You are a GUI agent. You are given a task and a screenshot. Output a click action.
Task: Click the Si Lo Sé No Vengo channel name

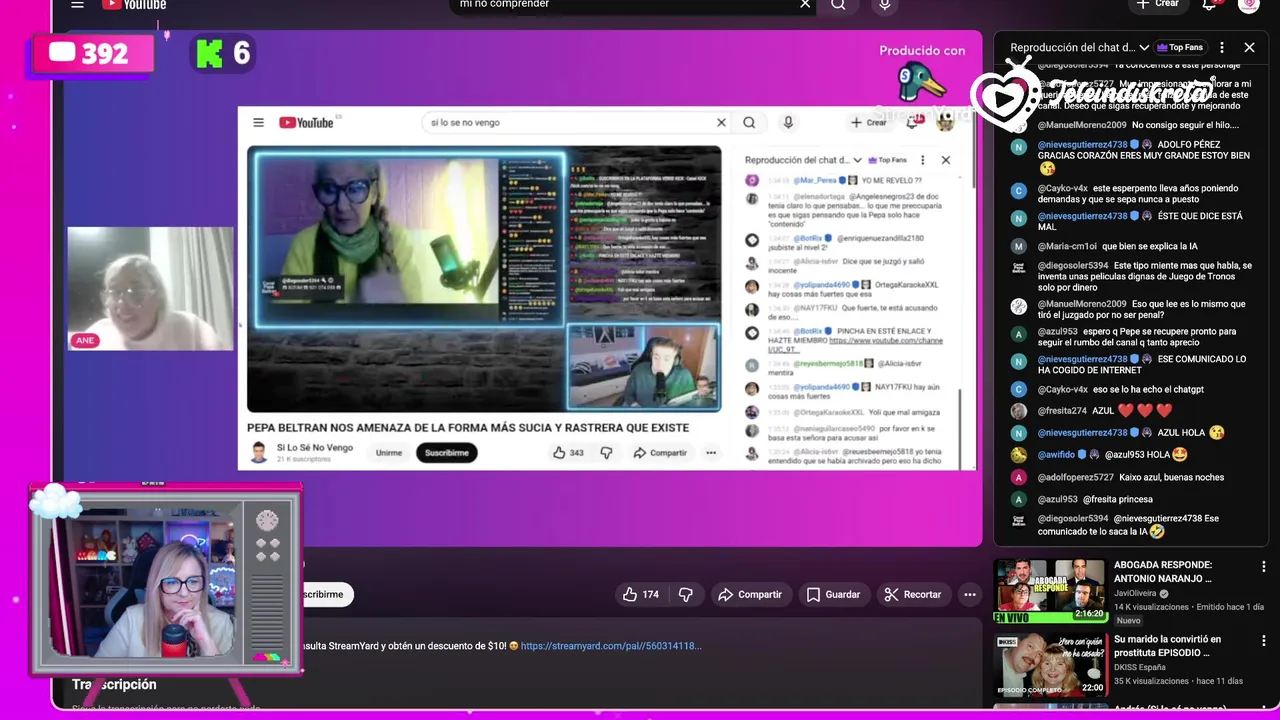315,447
